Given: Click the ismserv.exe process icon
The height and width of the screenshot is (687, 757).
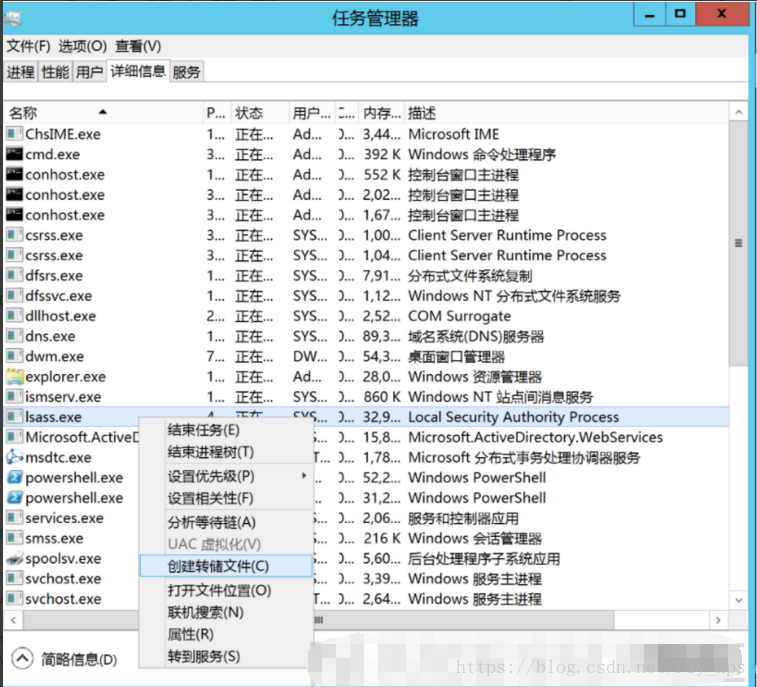Looking at the screenshot, I should pyautogui.click(x=14, y=397).
